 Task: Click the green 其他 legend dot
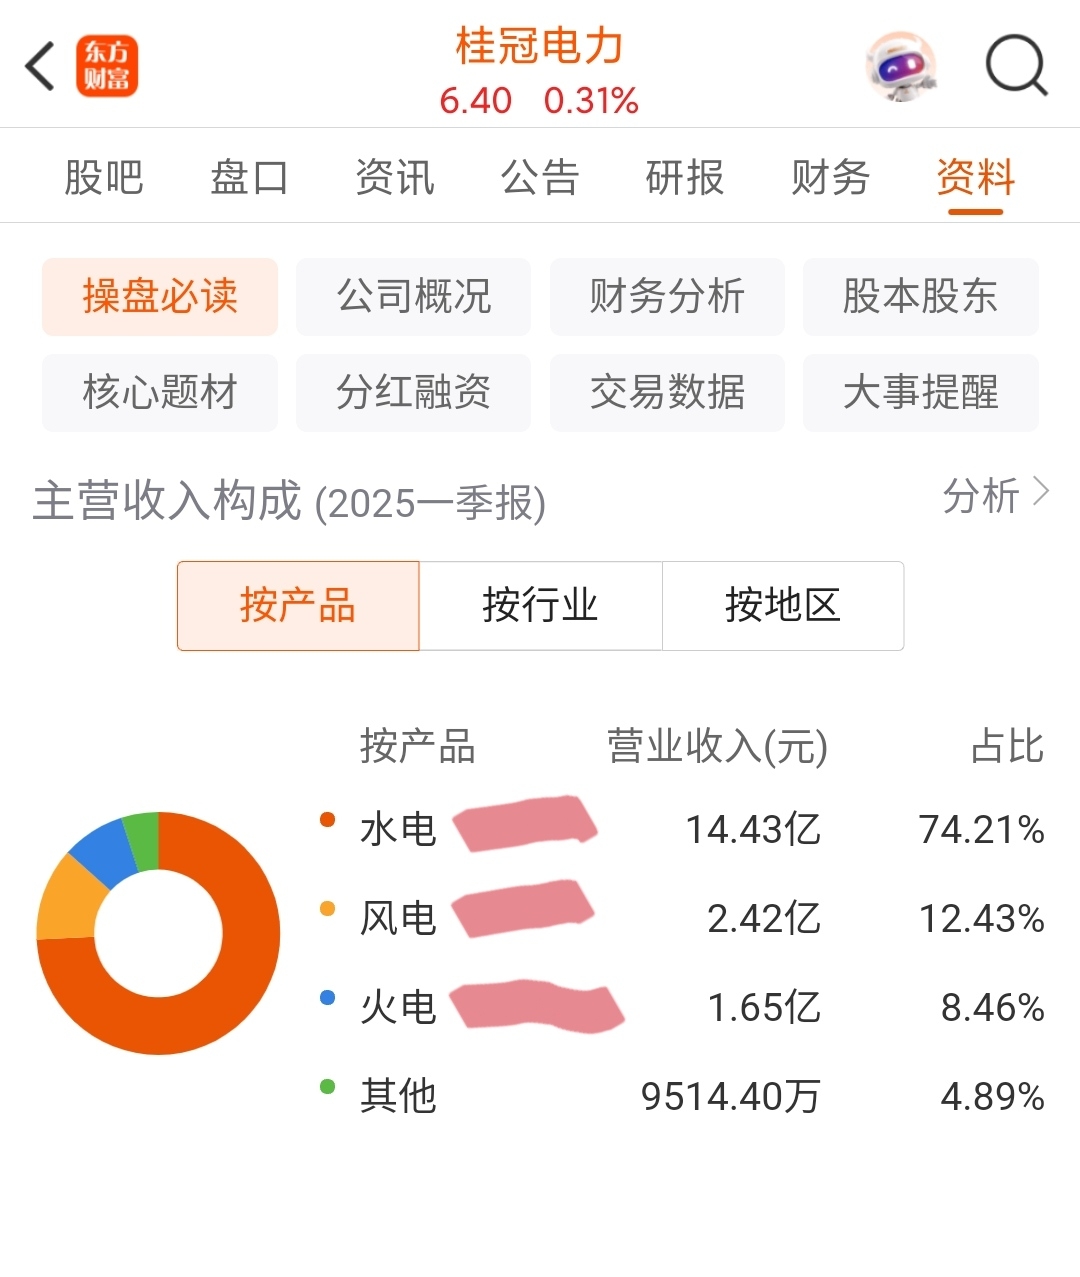[x=327, y=1086]
